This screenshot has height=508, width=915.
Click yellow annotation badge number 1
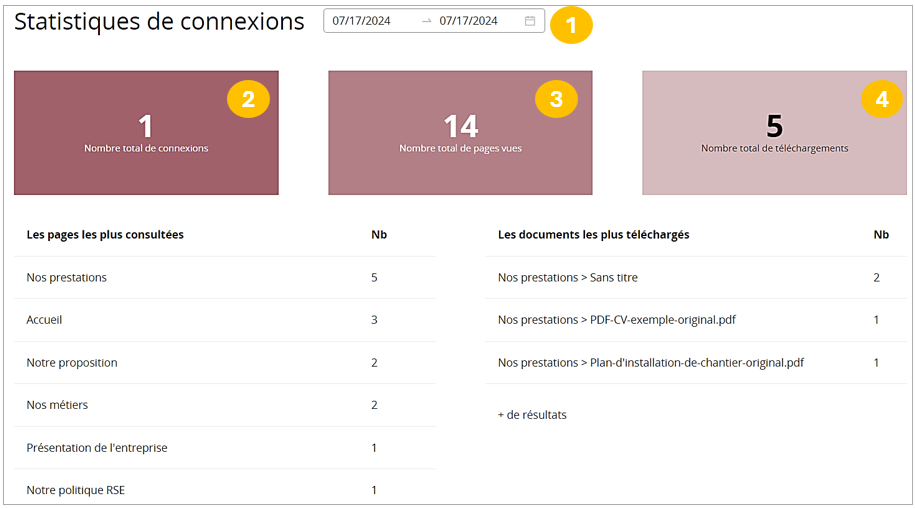click(571, 26)
